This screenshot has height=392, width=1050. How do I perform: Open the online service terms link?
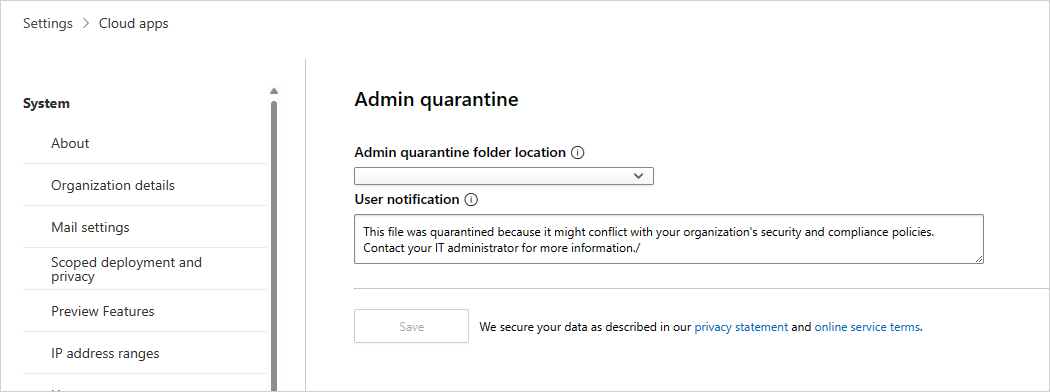pyautogui.click(x=868, y=327)
